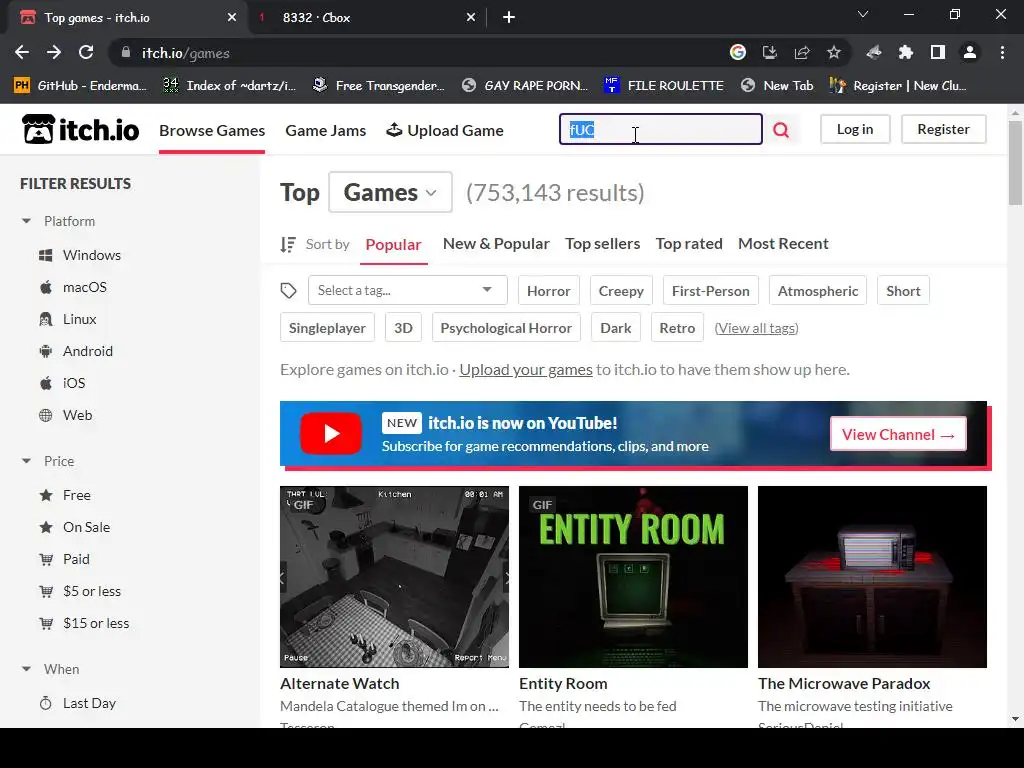Image resolution: width=1024 pixels, height=768 pixels.
Task: Click Upload your games link
Action: coord(526,370)
